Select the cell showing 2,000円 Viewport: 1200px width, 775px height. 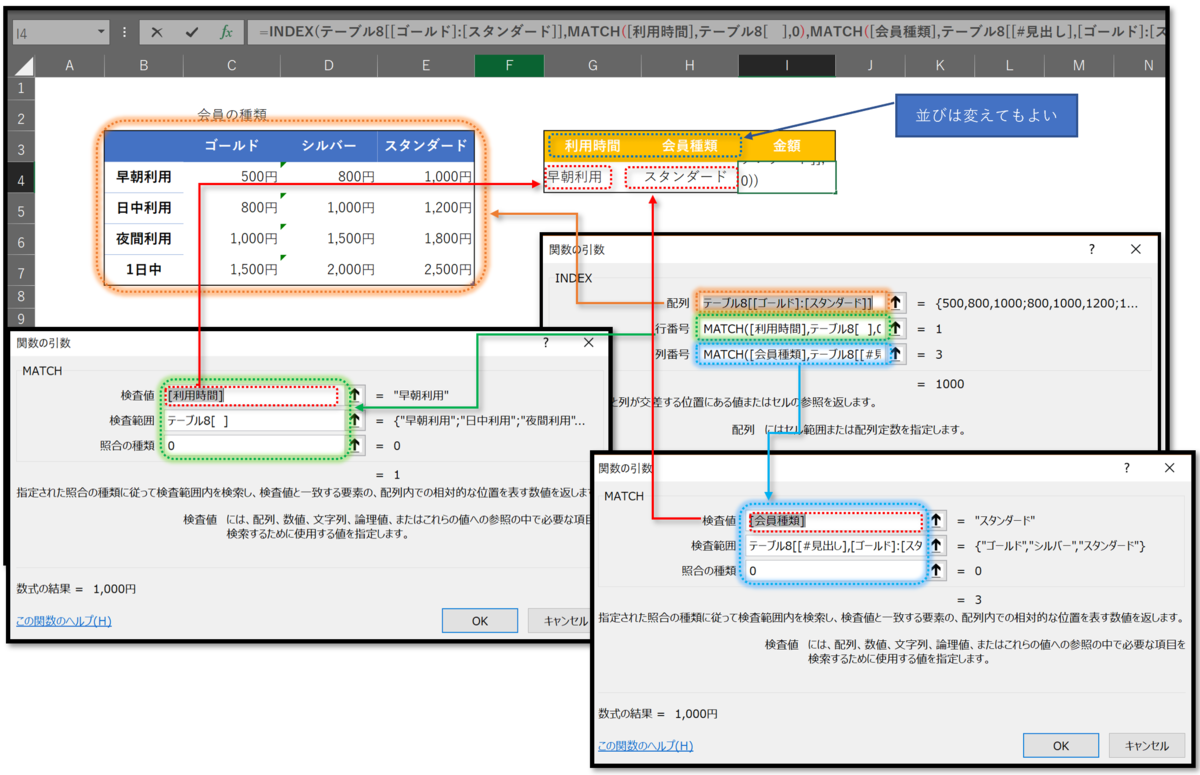pyautogui.click(x=329, y=269)
